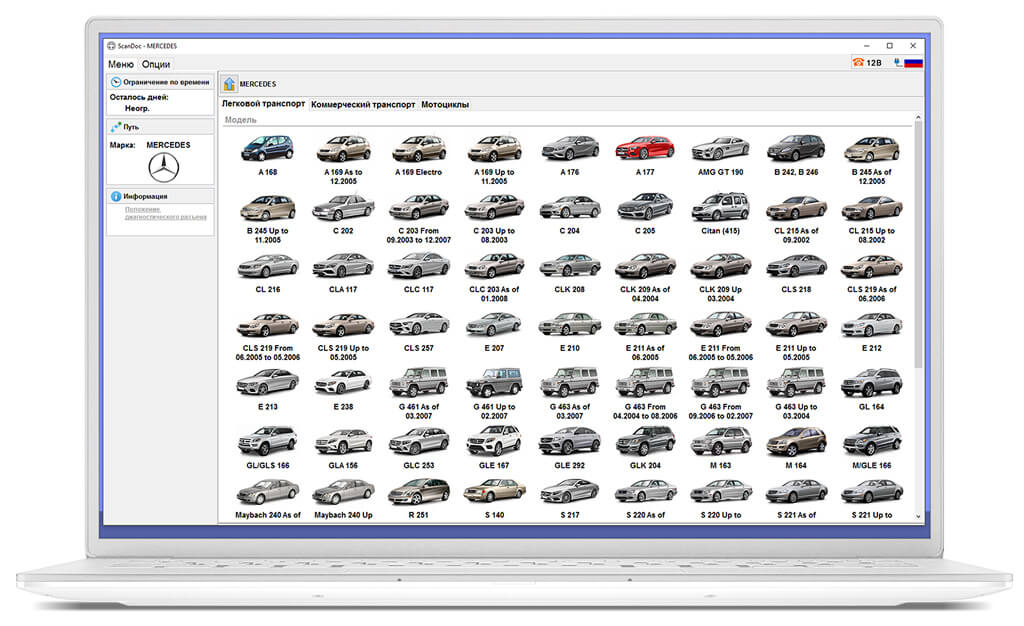
Task: Click the Russian flag language icon
Action: 913,63
